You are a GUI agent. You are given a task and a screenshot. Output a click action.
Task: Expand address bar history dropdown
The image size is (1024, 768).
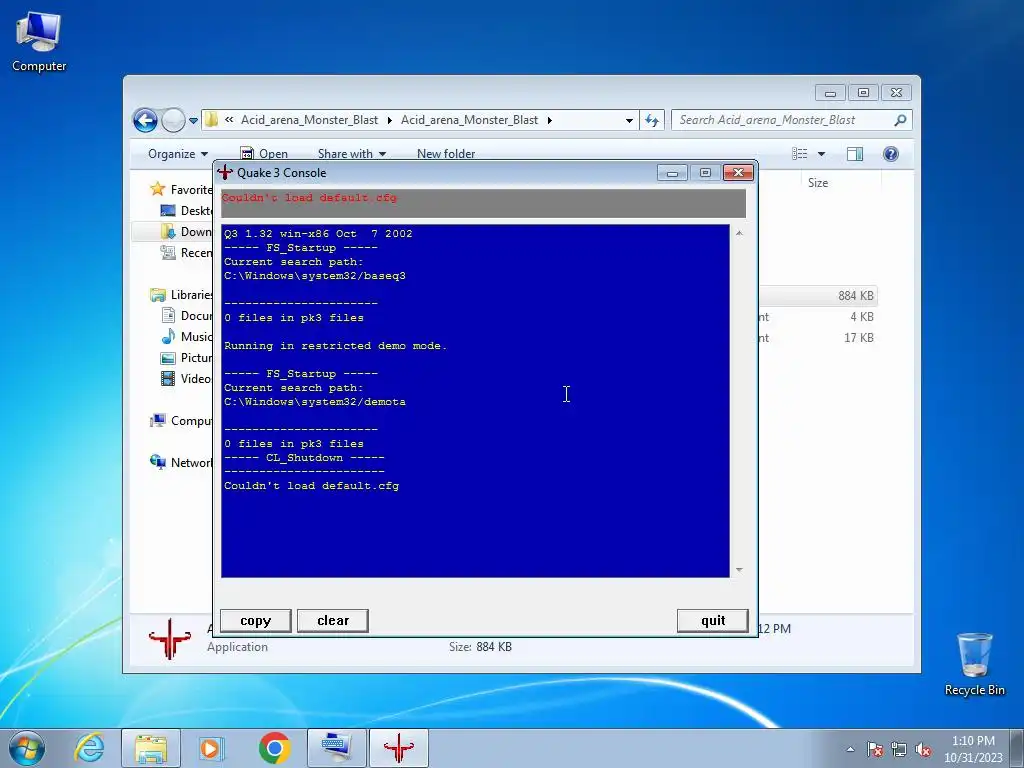pos(629,120)
